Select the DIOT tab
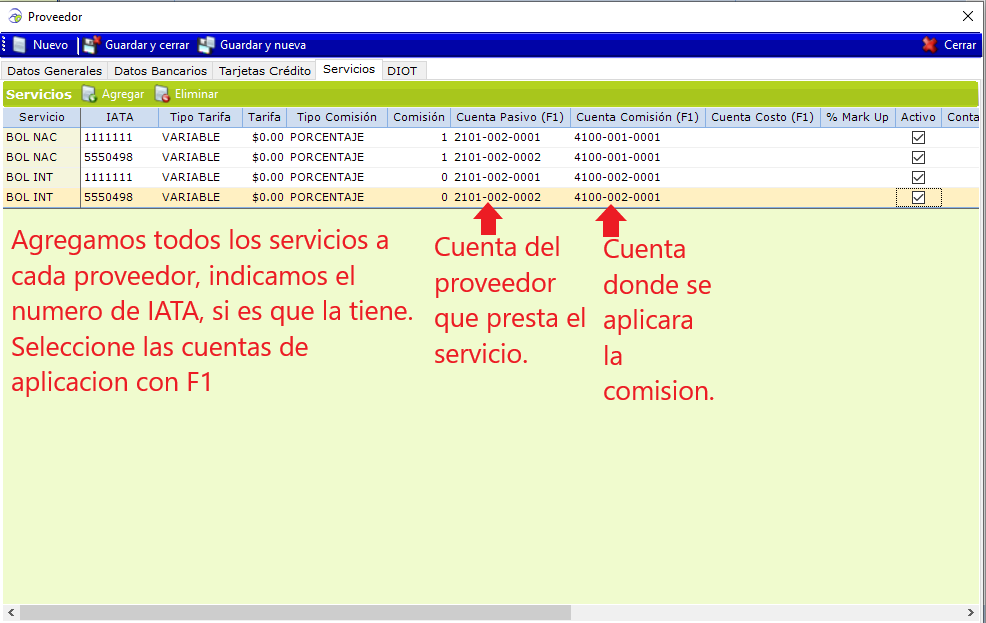 coord(402,71)
